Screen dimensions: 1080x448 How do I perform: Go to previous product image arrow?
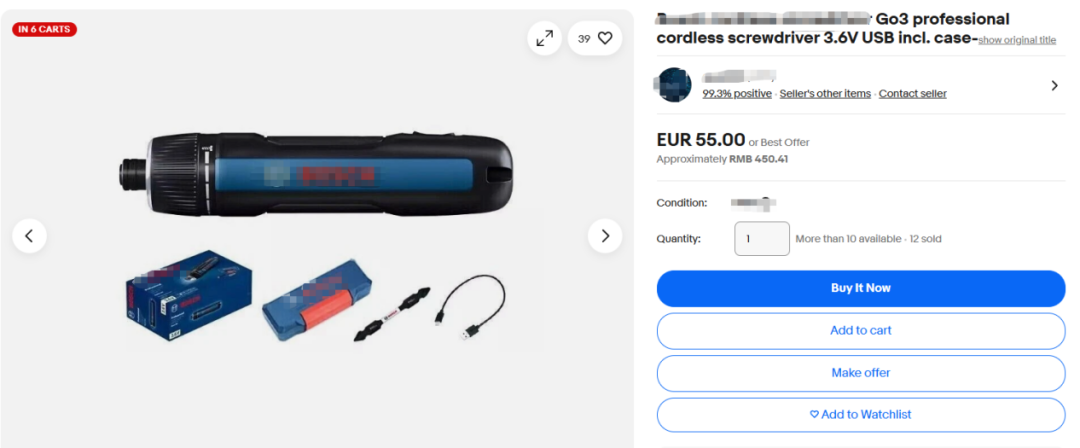click(x=30, y=236)
